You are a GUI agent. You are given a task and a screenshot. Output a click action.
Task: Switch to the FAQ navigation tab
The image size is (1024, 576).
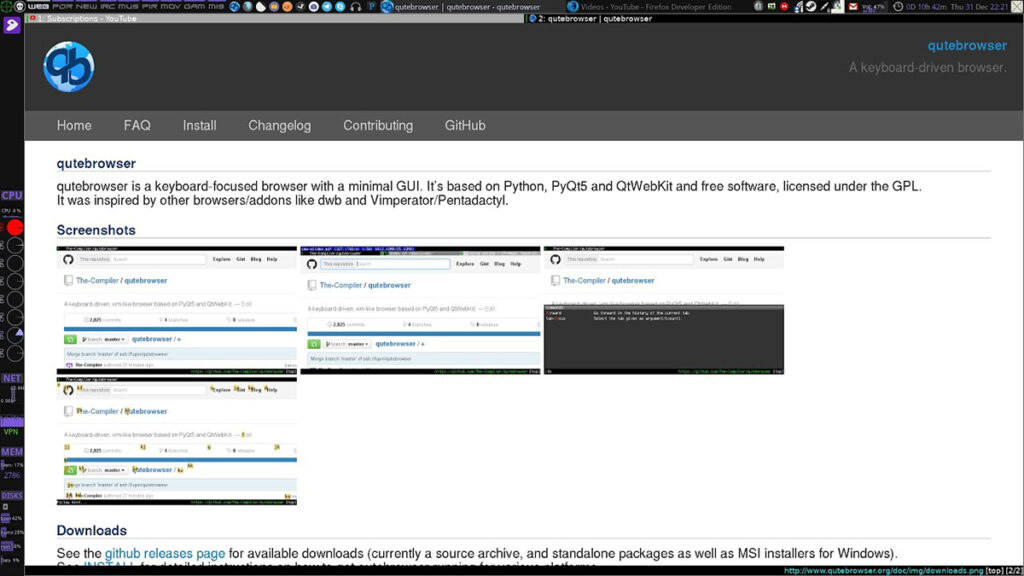pyautogui.click(x=137, y=125)
